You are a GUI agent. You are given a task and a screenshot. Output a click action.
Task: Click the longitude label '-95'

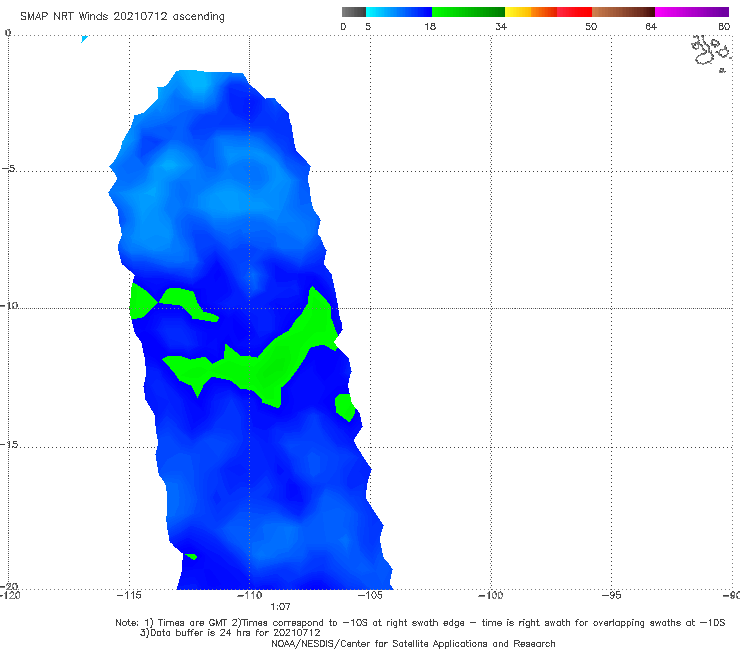pyautogui.click(x=611, y=595)
